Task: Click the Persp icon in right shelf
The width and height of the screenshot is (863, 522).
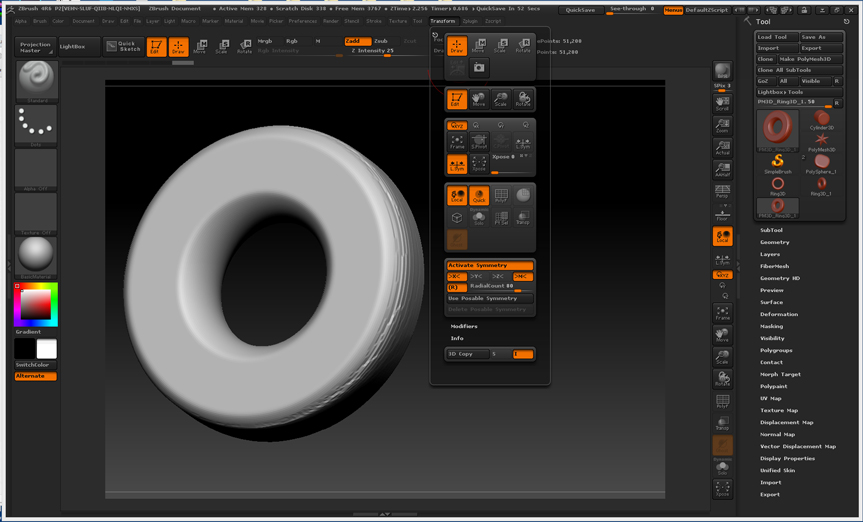Action: pyautogui.click(x=722, y=191)
